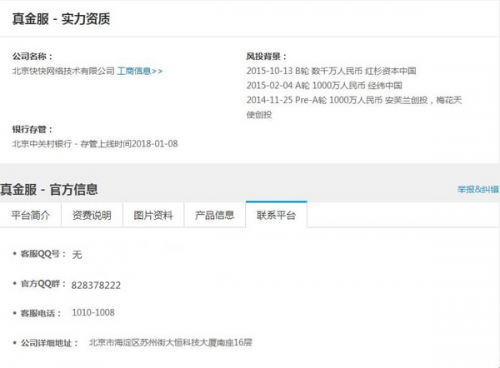Open the 工商信息>> link
The height and width of the screenshot is (368, 500).
coord(140,71)
